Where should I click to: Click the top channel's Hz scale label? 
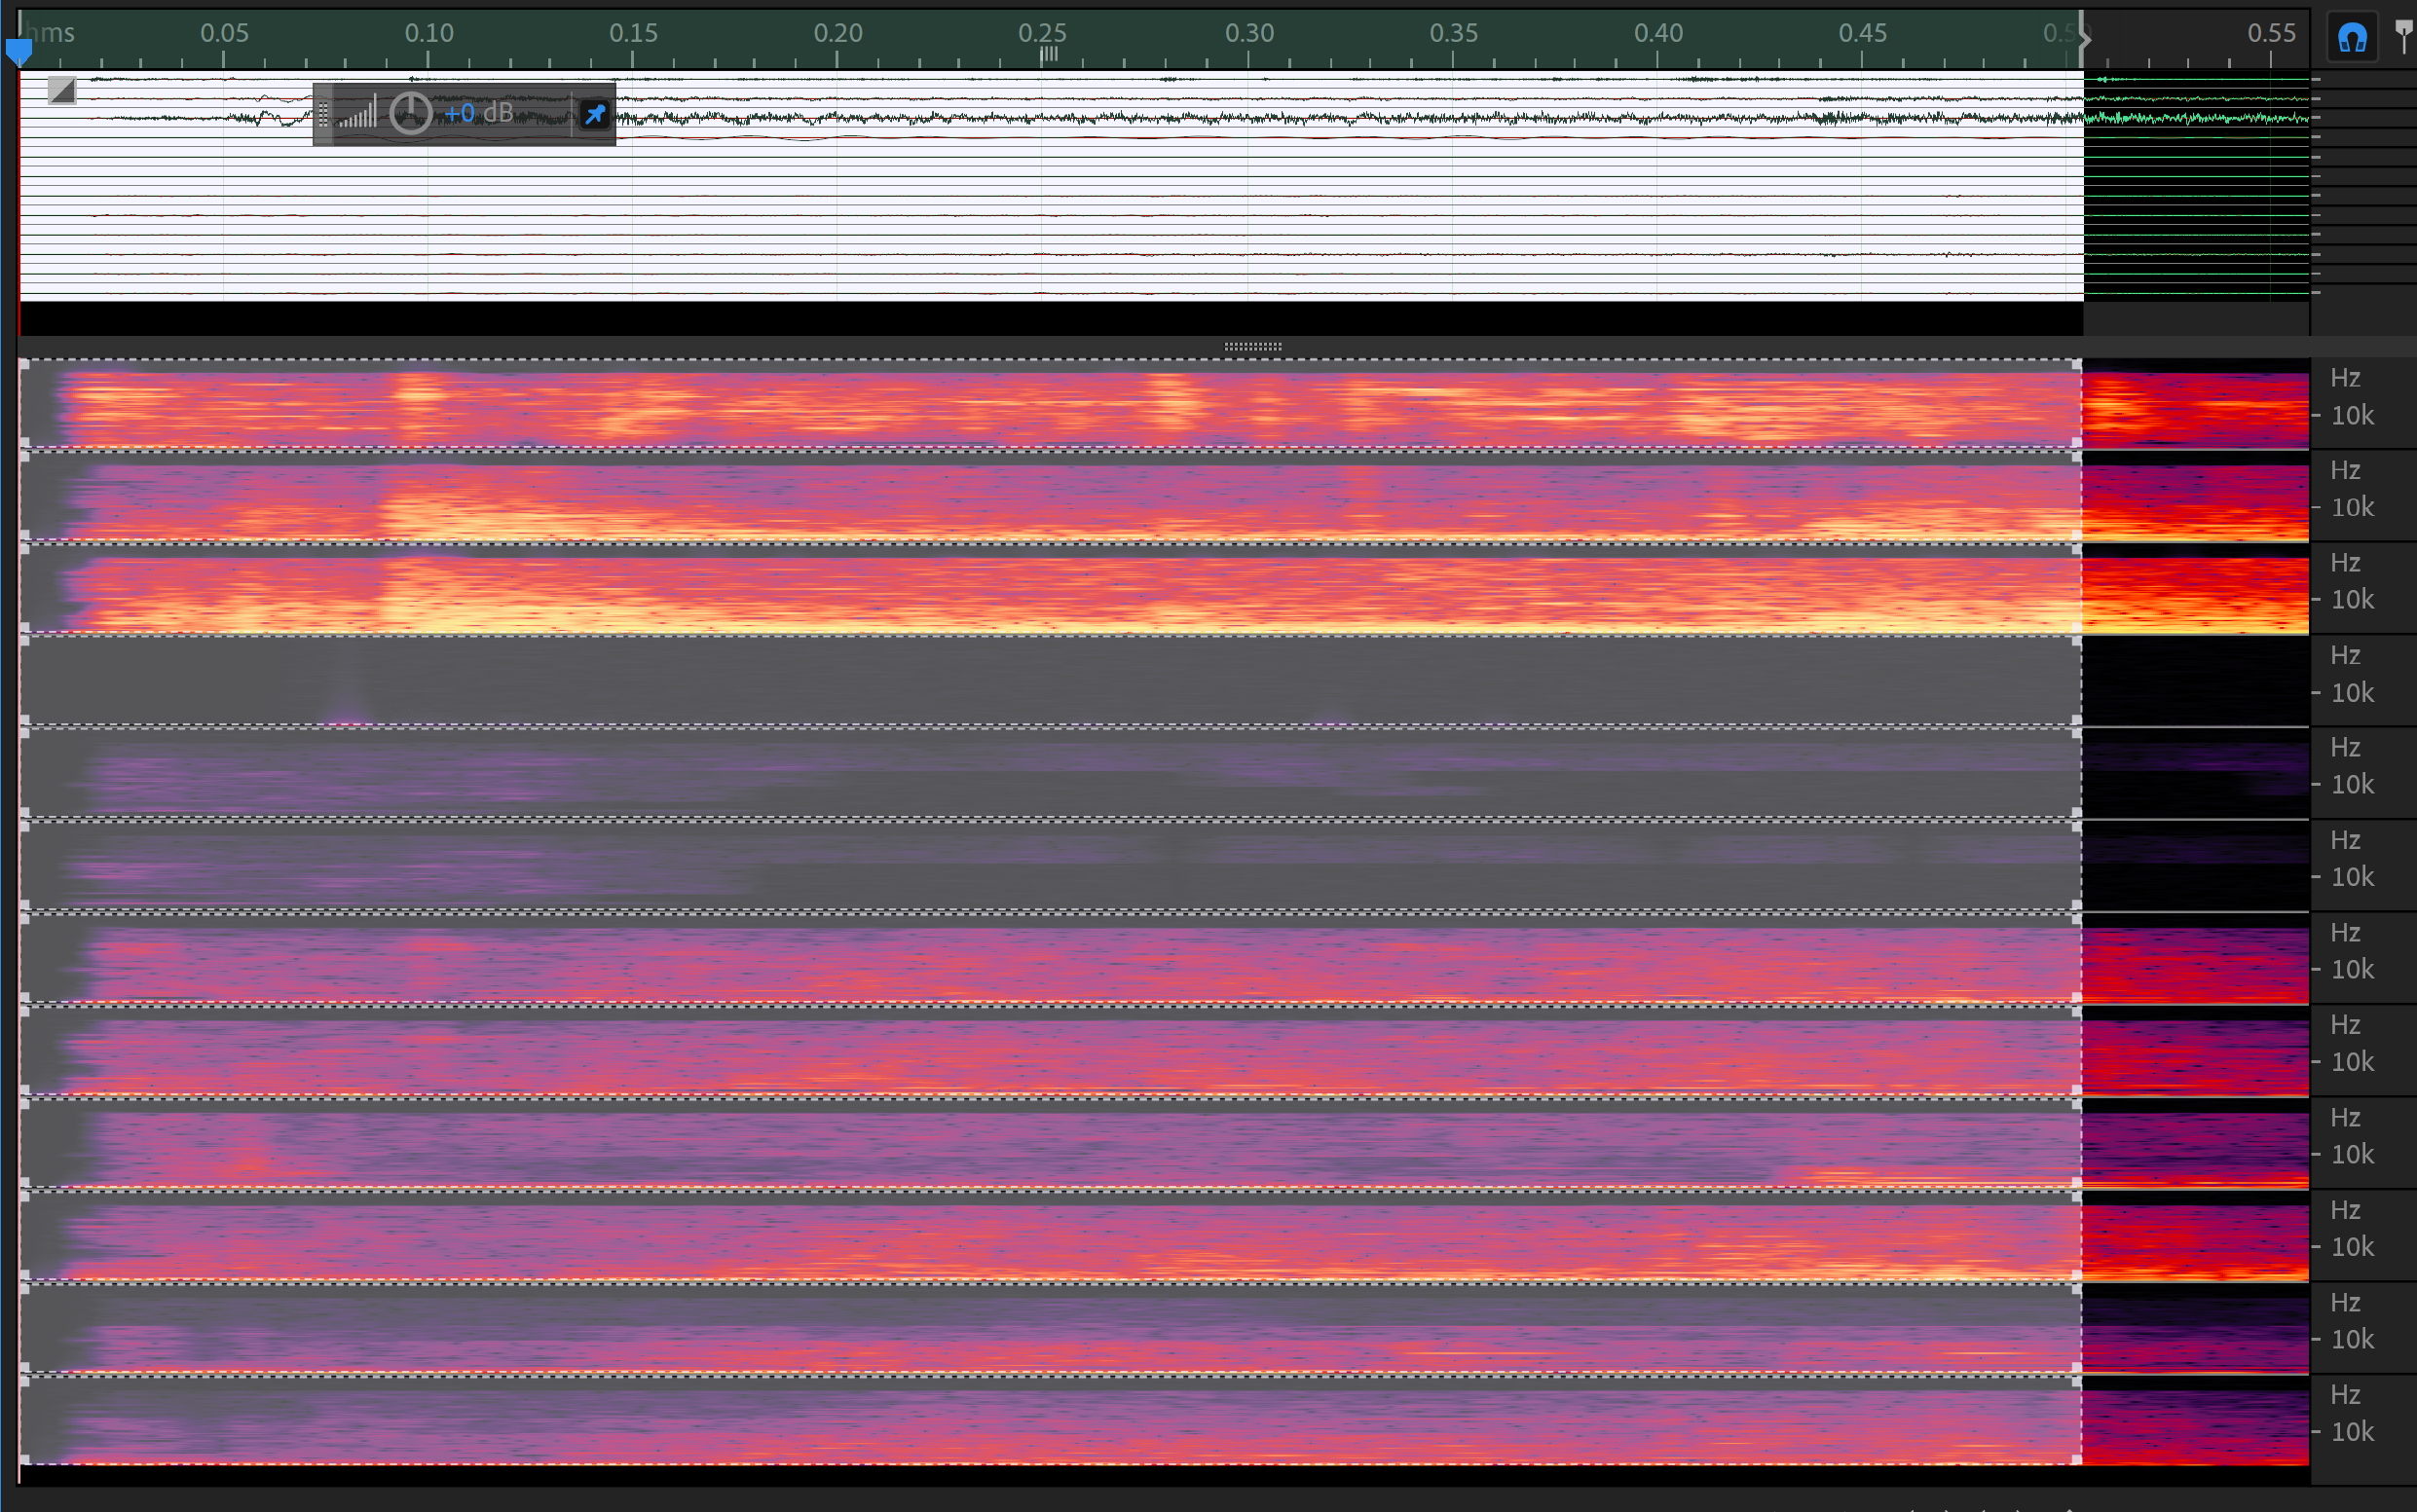coord(2345,378)
